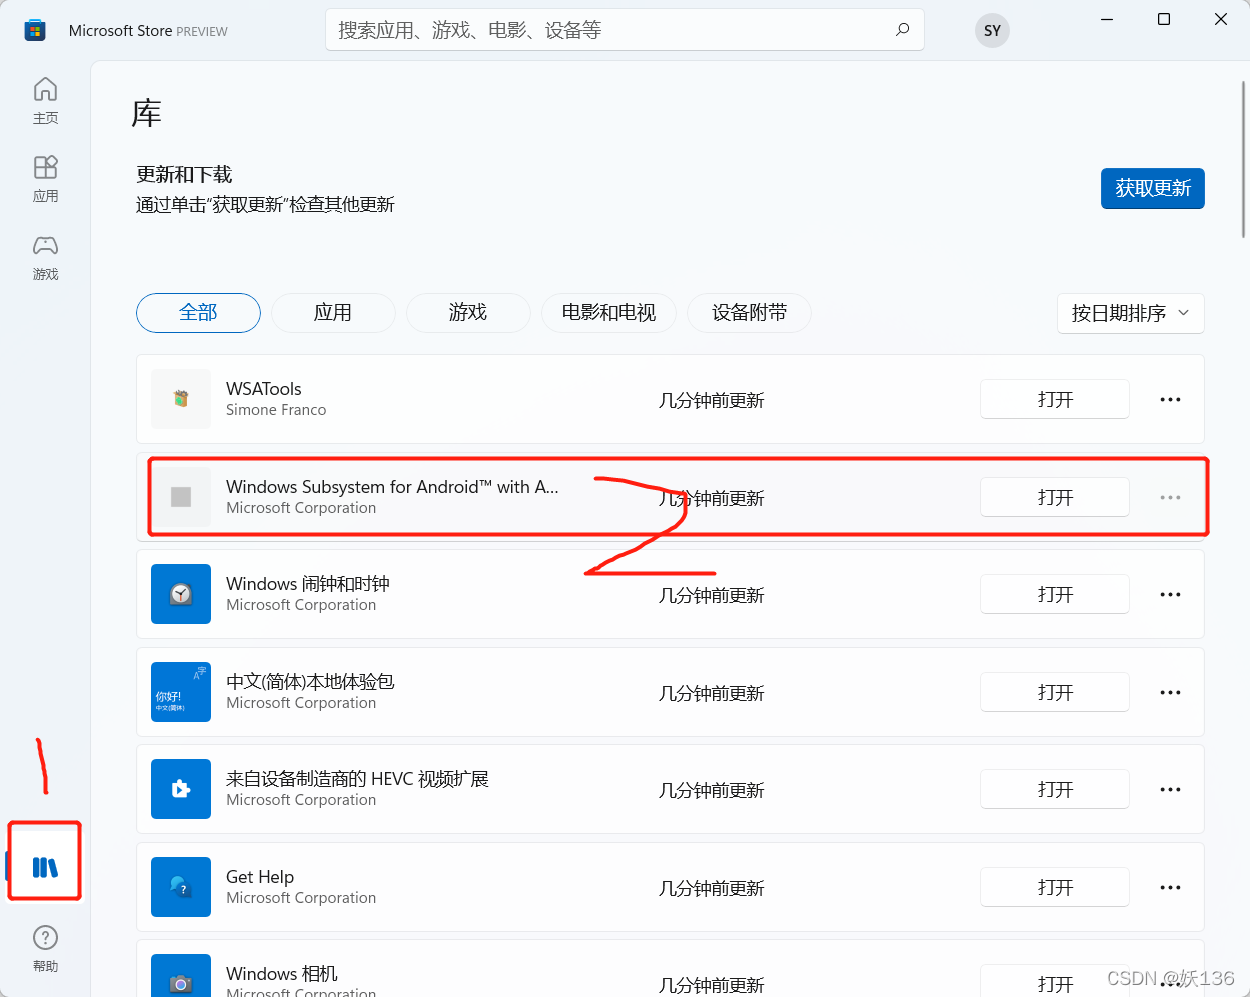The height and width of the screenshot is (997, 1250).
Task: Open more options for HEVC 视频扩展
Action: coord(1170,789)
